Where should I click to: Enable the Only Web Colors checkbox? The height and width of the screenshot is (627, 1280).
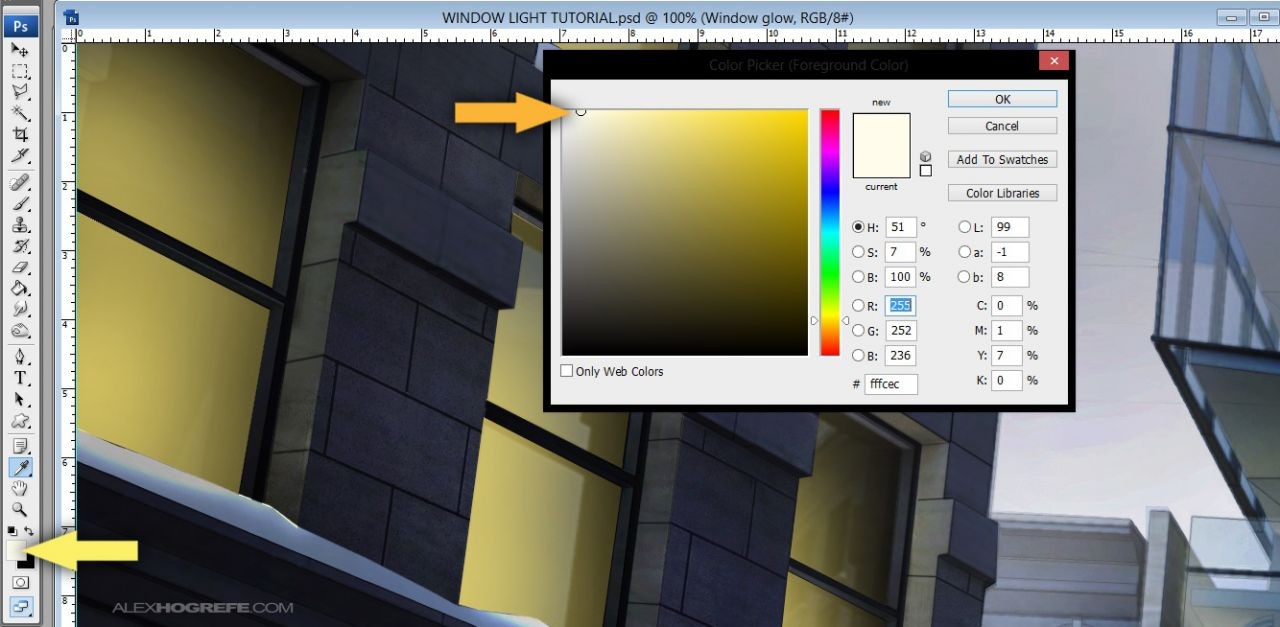pyautogui.click(x=567, y=371)
